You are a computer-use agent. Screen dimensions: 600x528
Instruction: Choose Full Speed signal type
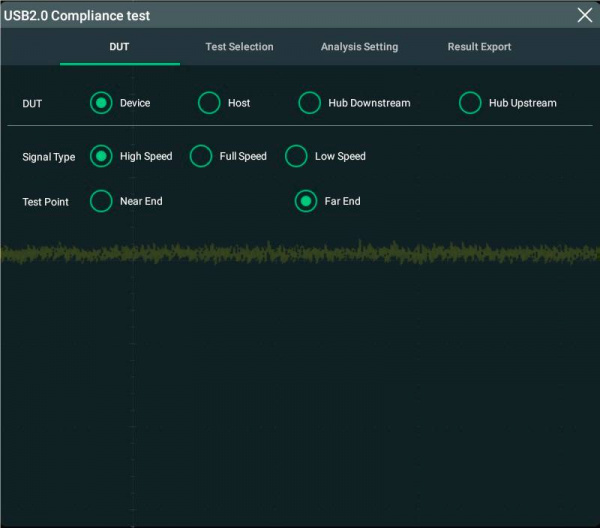201,156
